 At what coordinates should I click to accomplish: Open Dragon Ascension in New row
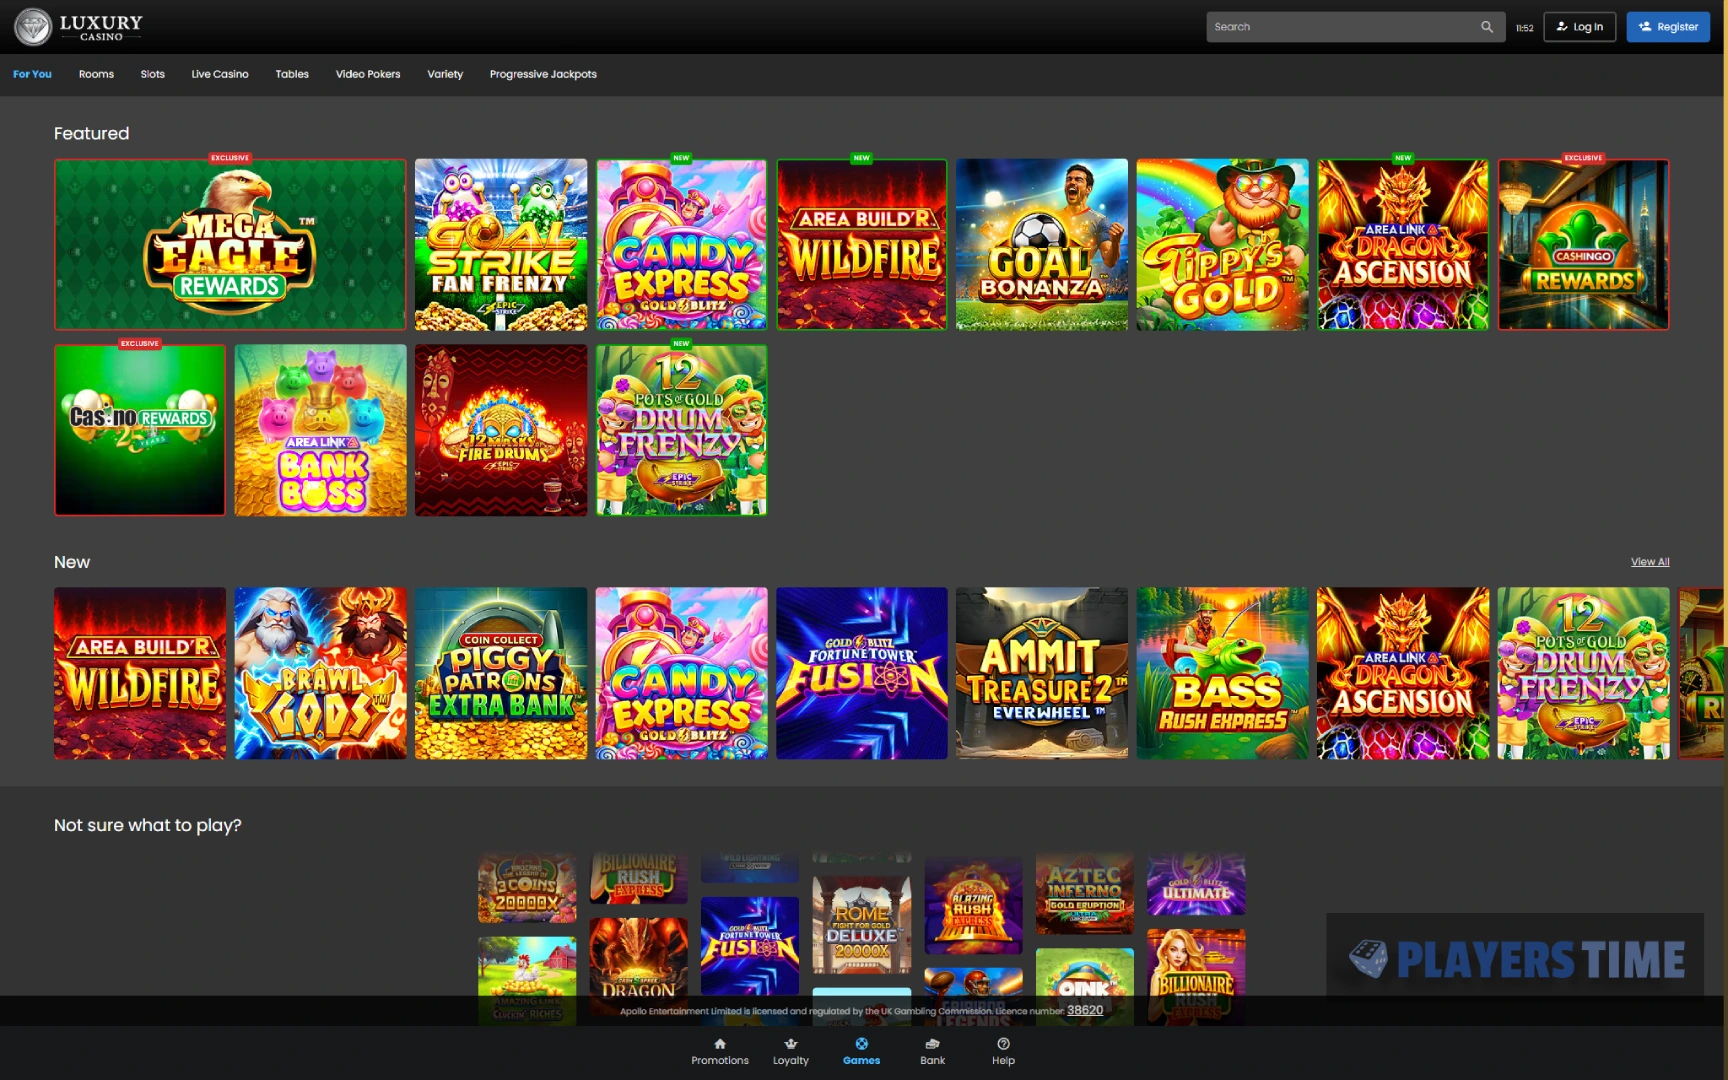coord(1403,673)
